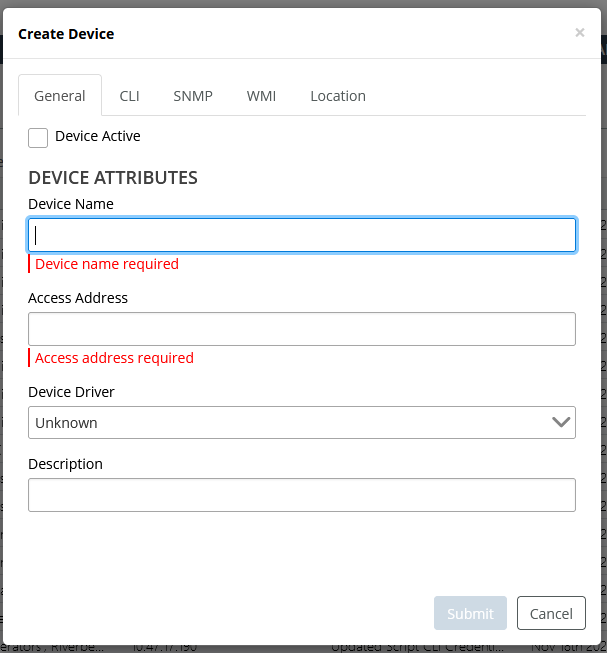Open the CLI tab

(129, 96)
